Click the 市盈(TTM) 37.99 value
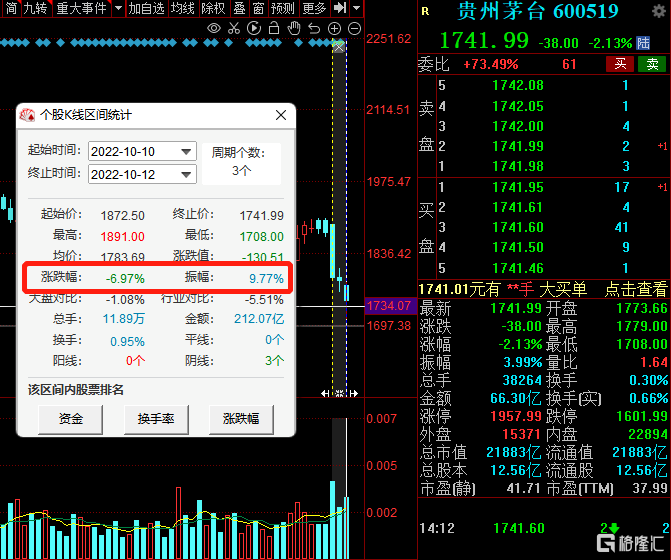Screen dimensions: 671x560 (650, 488)
